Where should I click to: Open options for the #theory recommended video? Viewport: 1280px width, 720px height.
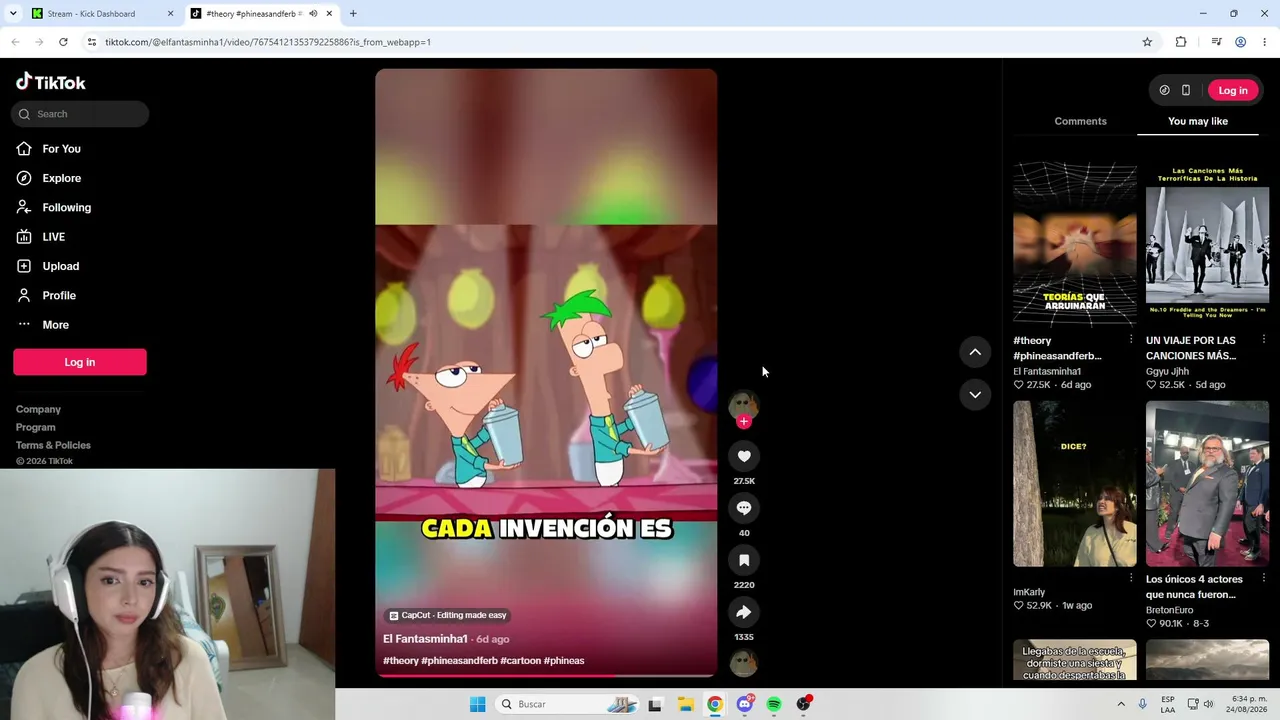pyautogui.click(x=1131, y=340)
